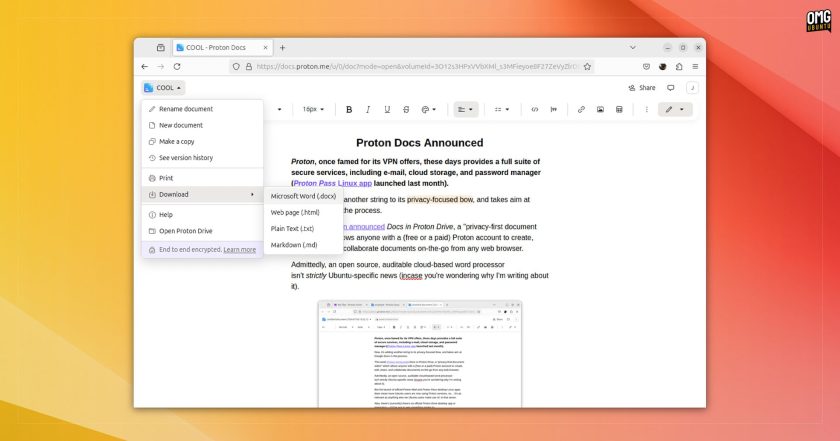
Task: Reload the page with refresh icon
Action: point(177,66)
